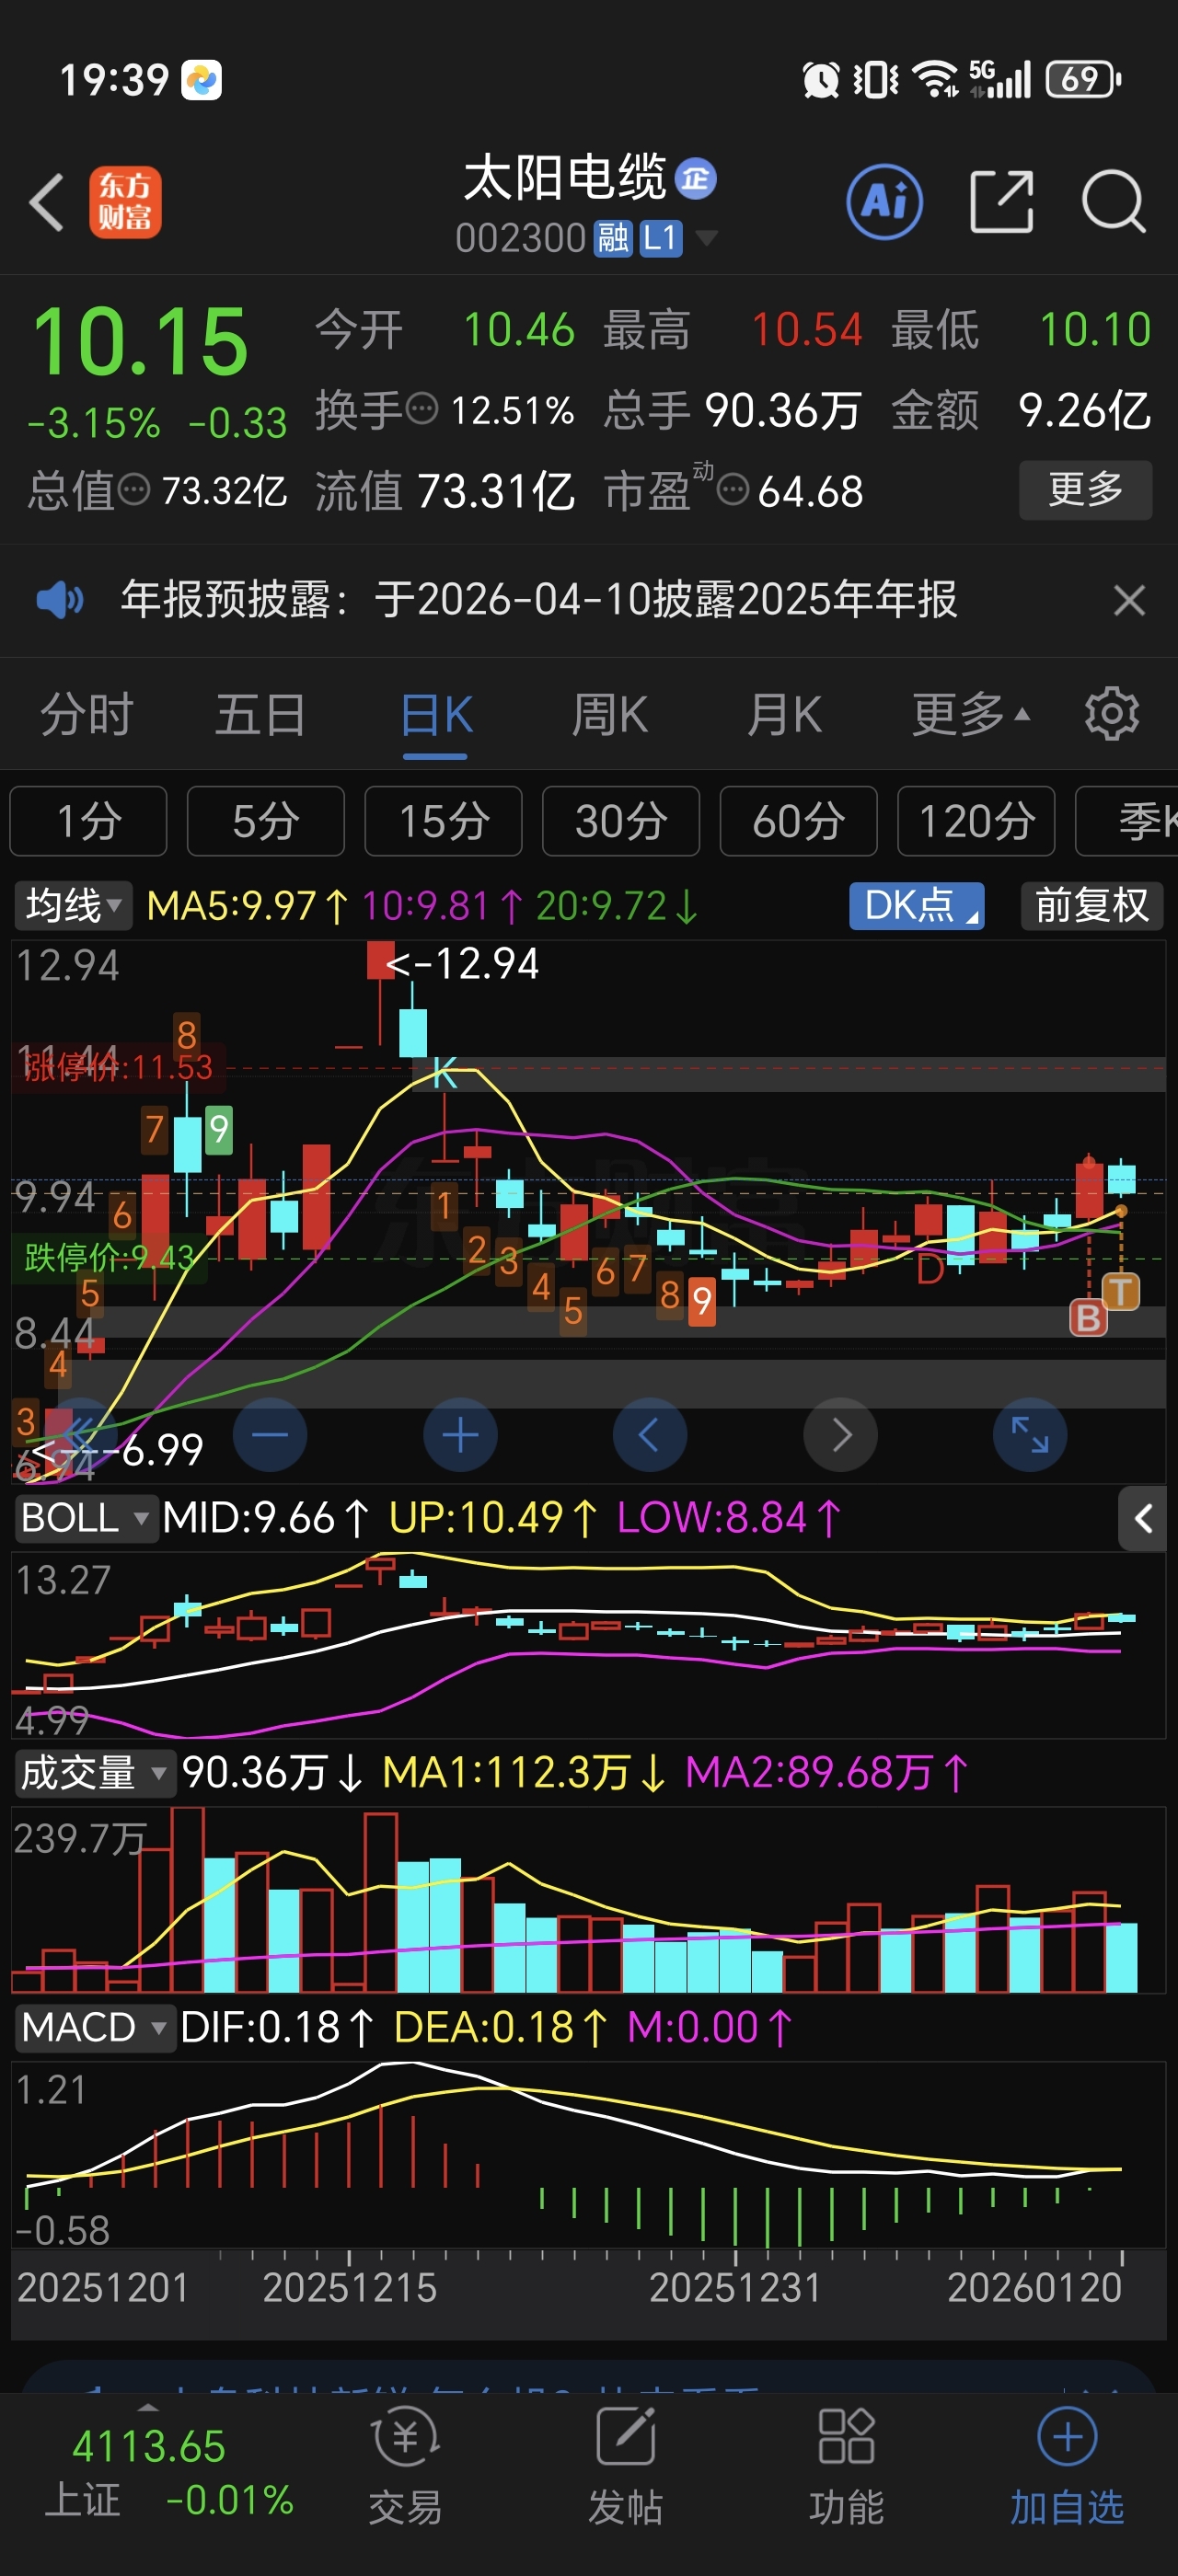Tap the speaker announcement icon

point(59,600)
